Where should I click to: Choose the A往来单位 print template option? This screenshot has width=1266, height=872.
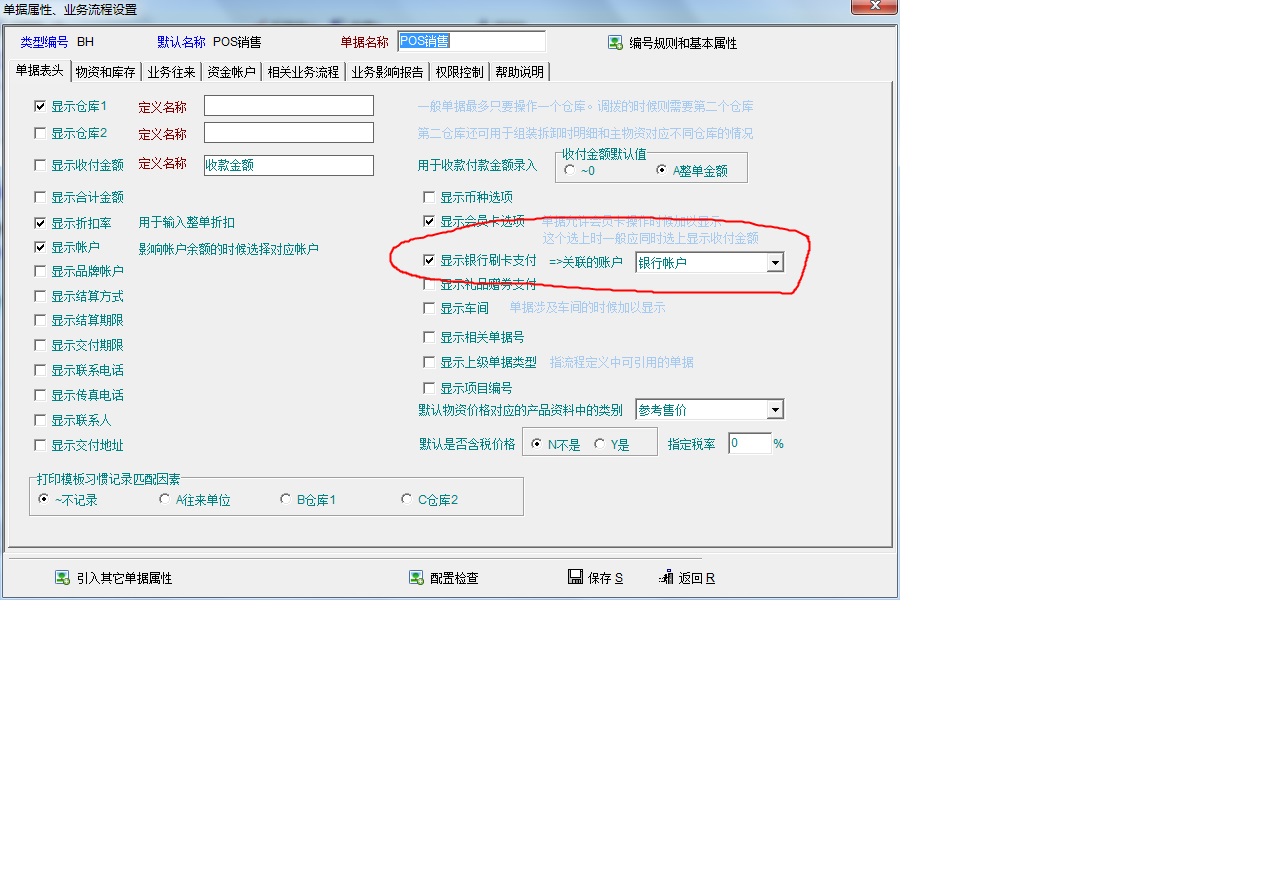pos(165,499)
